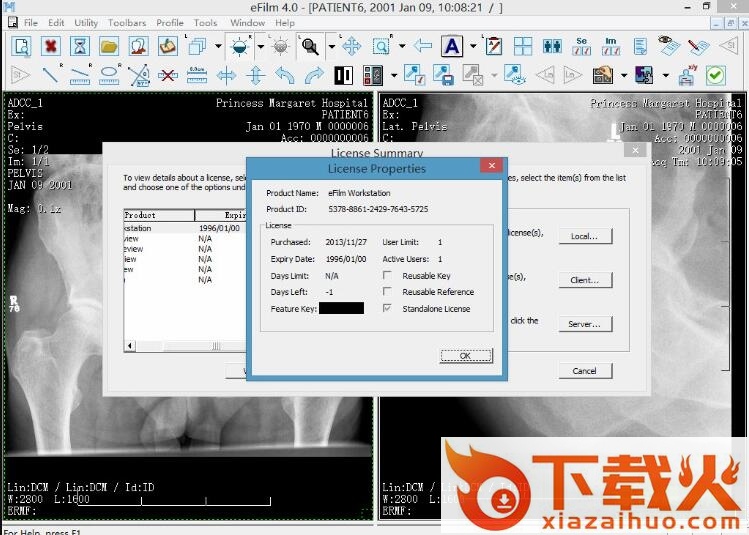
Task: Expand dropdown beside hand hanging-protocol icon
Action: pyautogui.click(x=623, y=75)
